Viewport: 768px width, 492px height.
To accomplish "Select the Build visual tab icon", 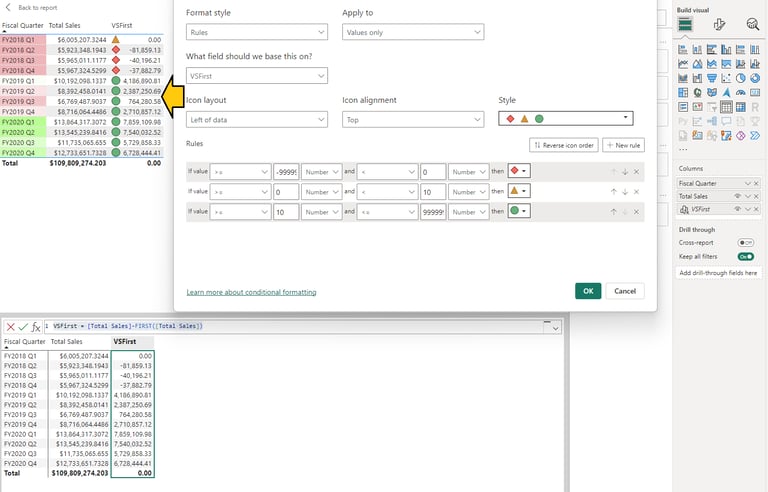I will 685,24.
